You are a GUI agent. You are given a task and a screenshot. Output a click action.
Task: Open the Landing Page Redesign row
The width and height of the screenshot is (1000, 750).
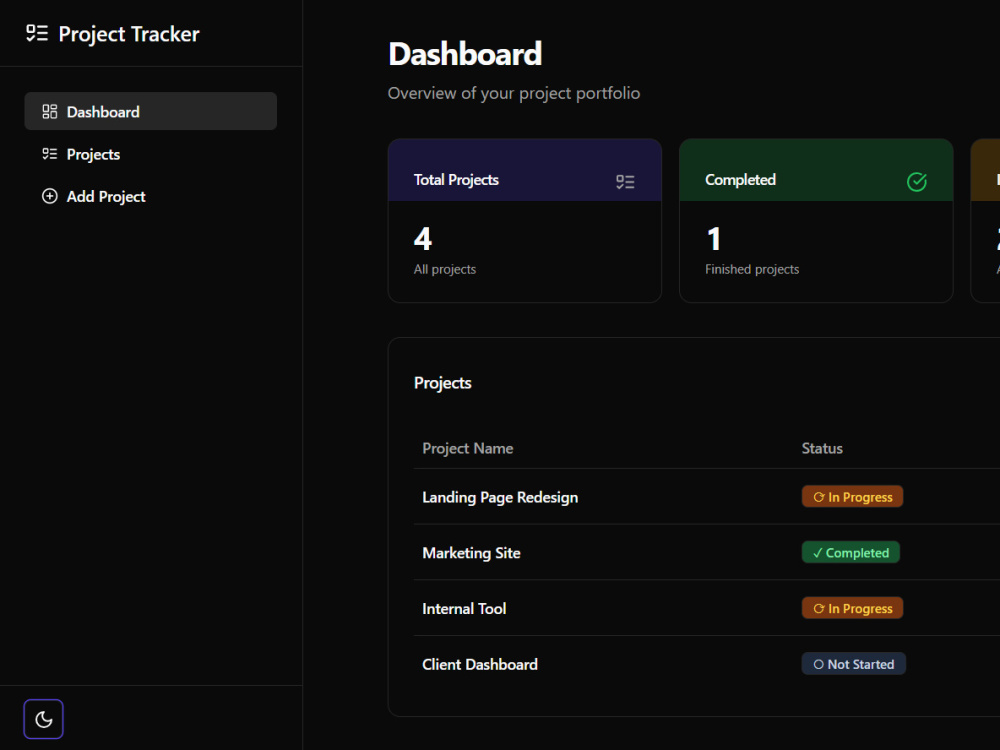point(707,497)
